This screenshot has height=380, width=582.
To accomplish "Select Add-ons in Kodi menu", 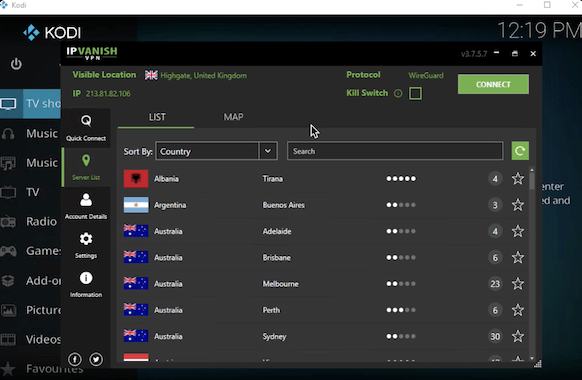I will click(30, 281).
